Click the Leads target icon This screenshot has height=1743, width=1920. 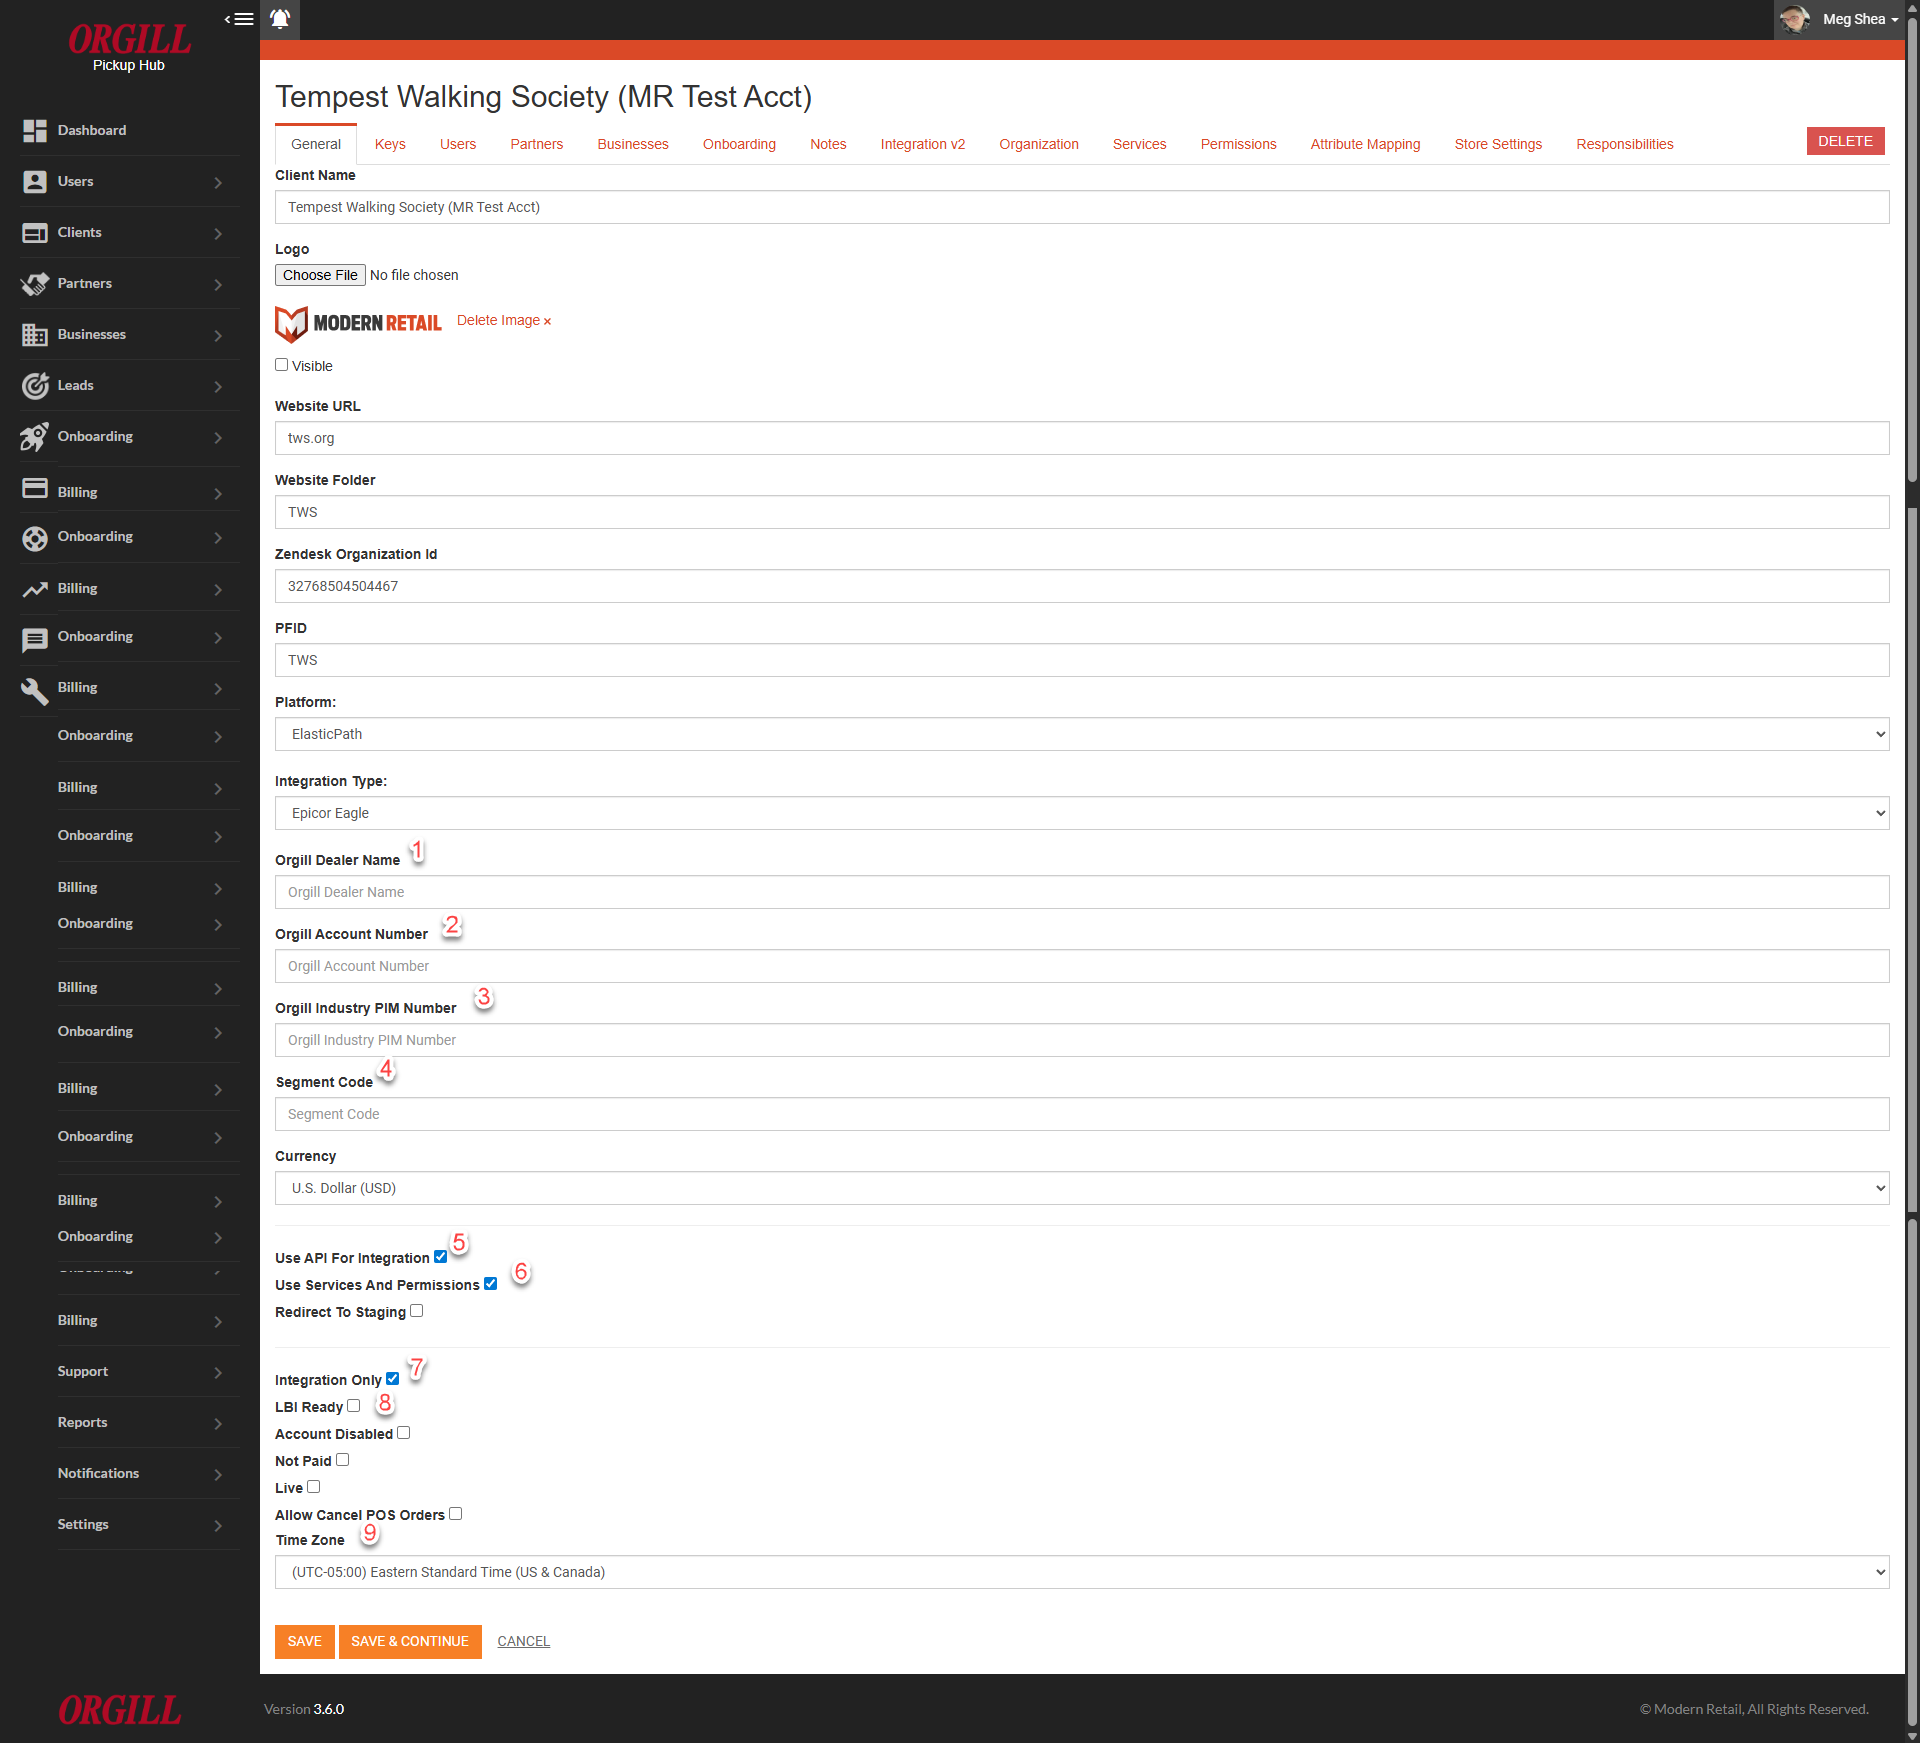[x=35, y=386]
